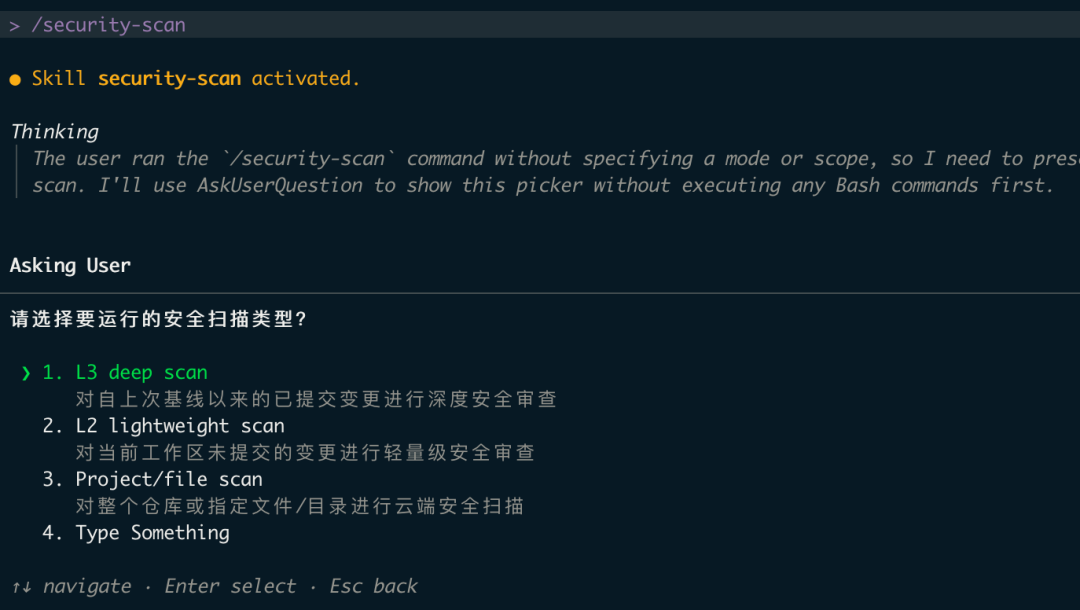Choose L2 lightweight scan option

tap(163, 426)
